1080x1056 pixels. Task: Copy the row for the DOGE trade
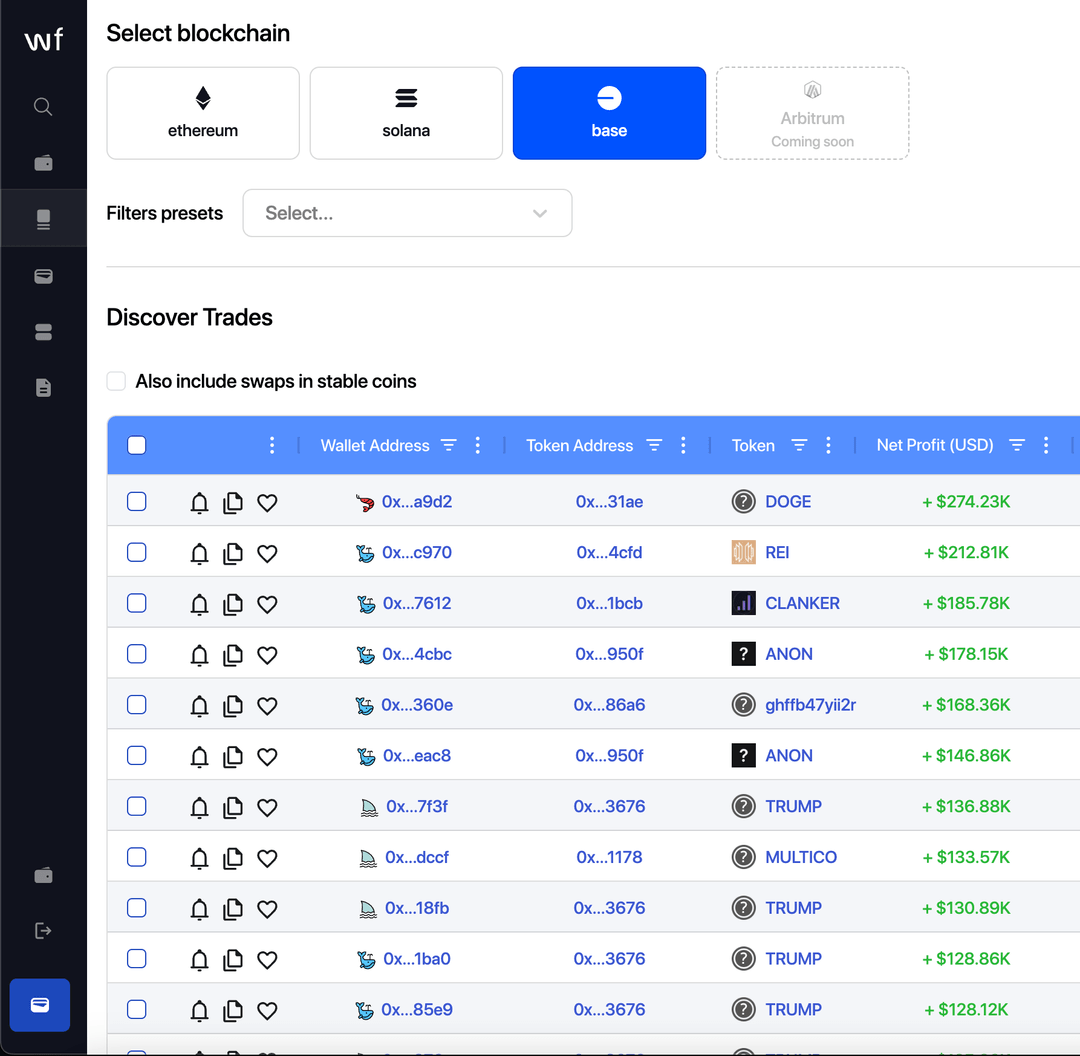tap(232, 503)
